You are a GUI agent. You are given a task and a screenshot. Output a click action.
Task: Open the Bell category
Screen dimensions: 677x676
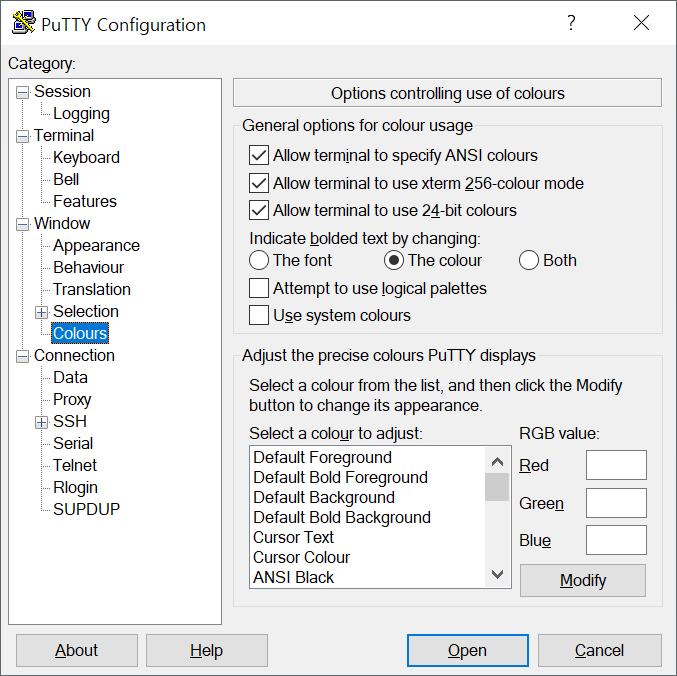66,180
